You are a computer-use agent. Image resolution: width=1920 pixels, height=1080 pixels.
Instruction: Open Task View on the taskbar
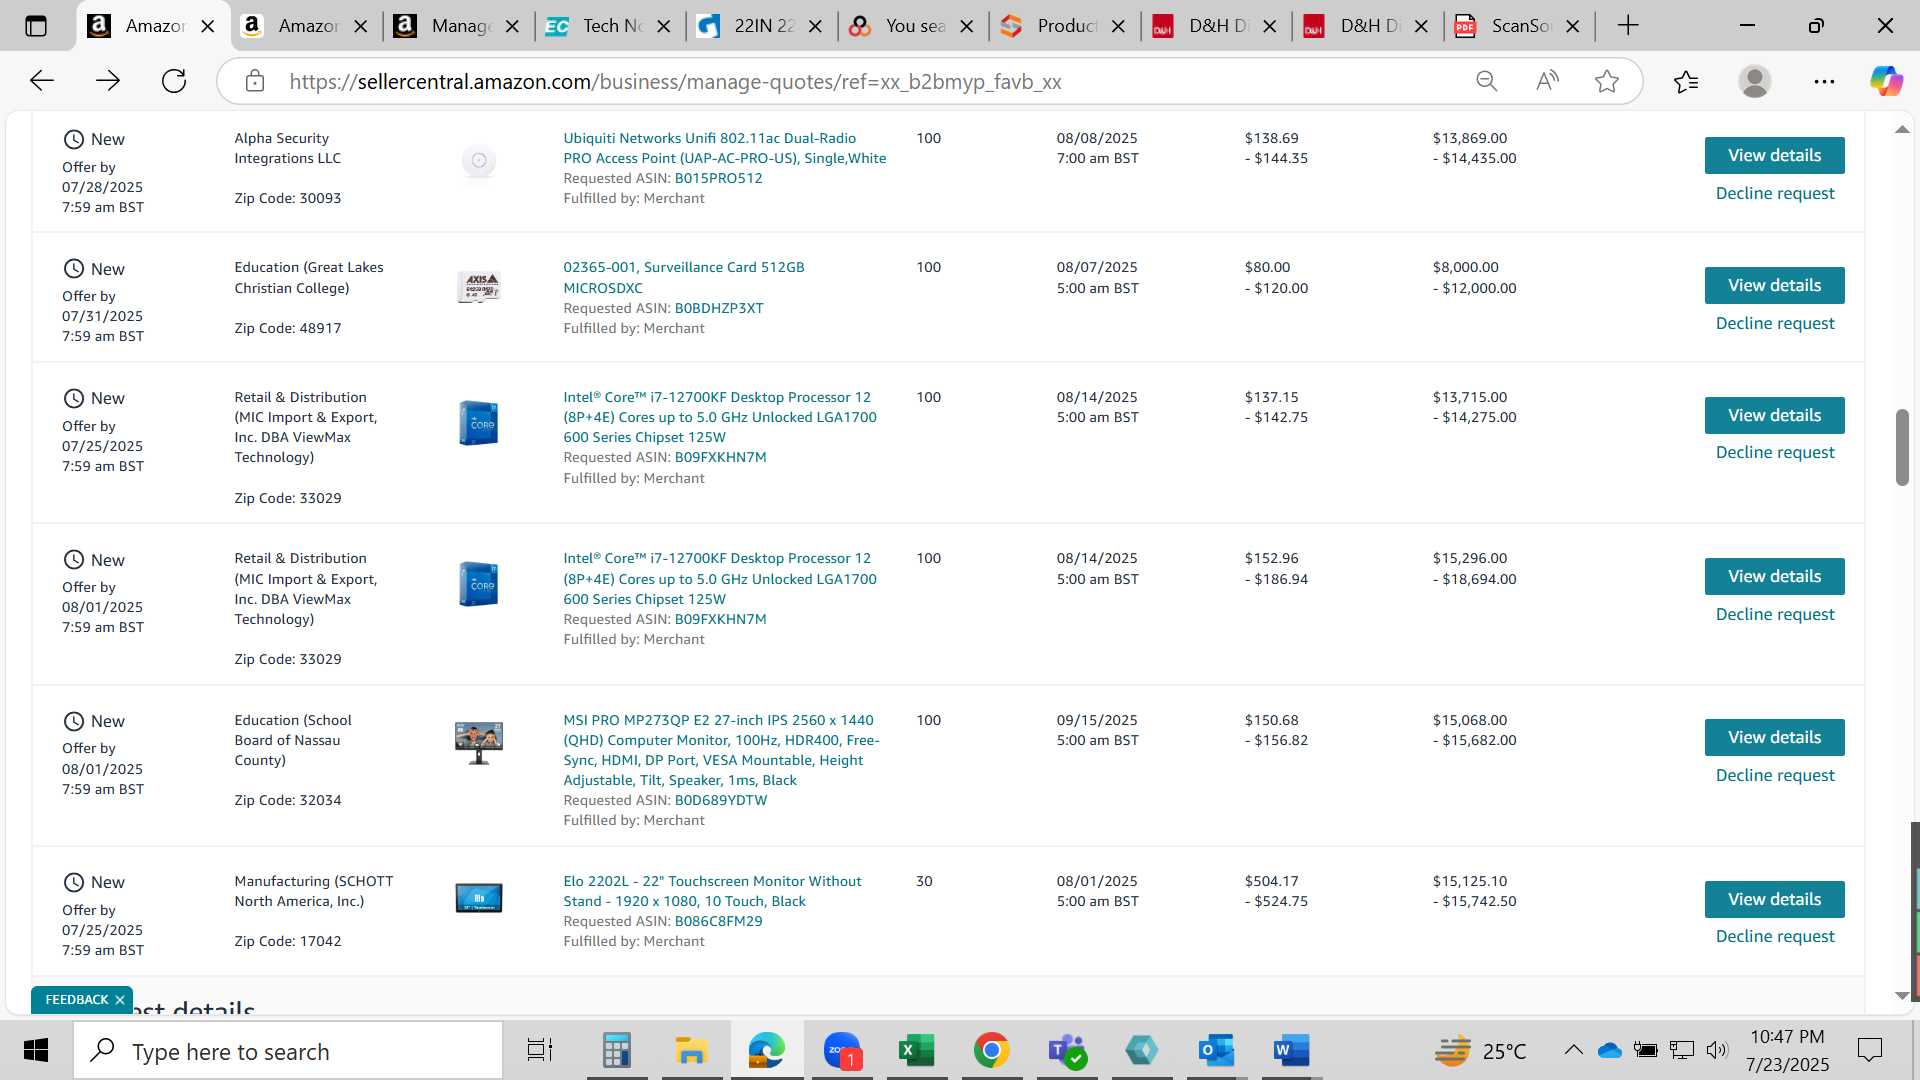pyautogui.click(x=540, y=1050)
